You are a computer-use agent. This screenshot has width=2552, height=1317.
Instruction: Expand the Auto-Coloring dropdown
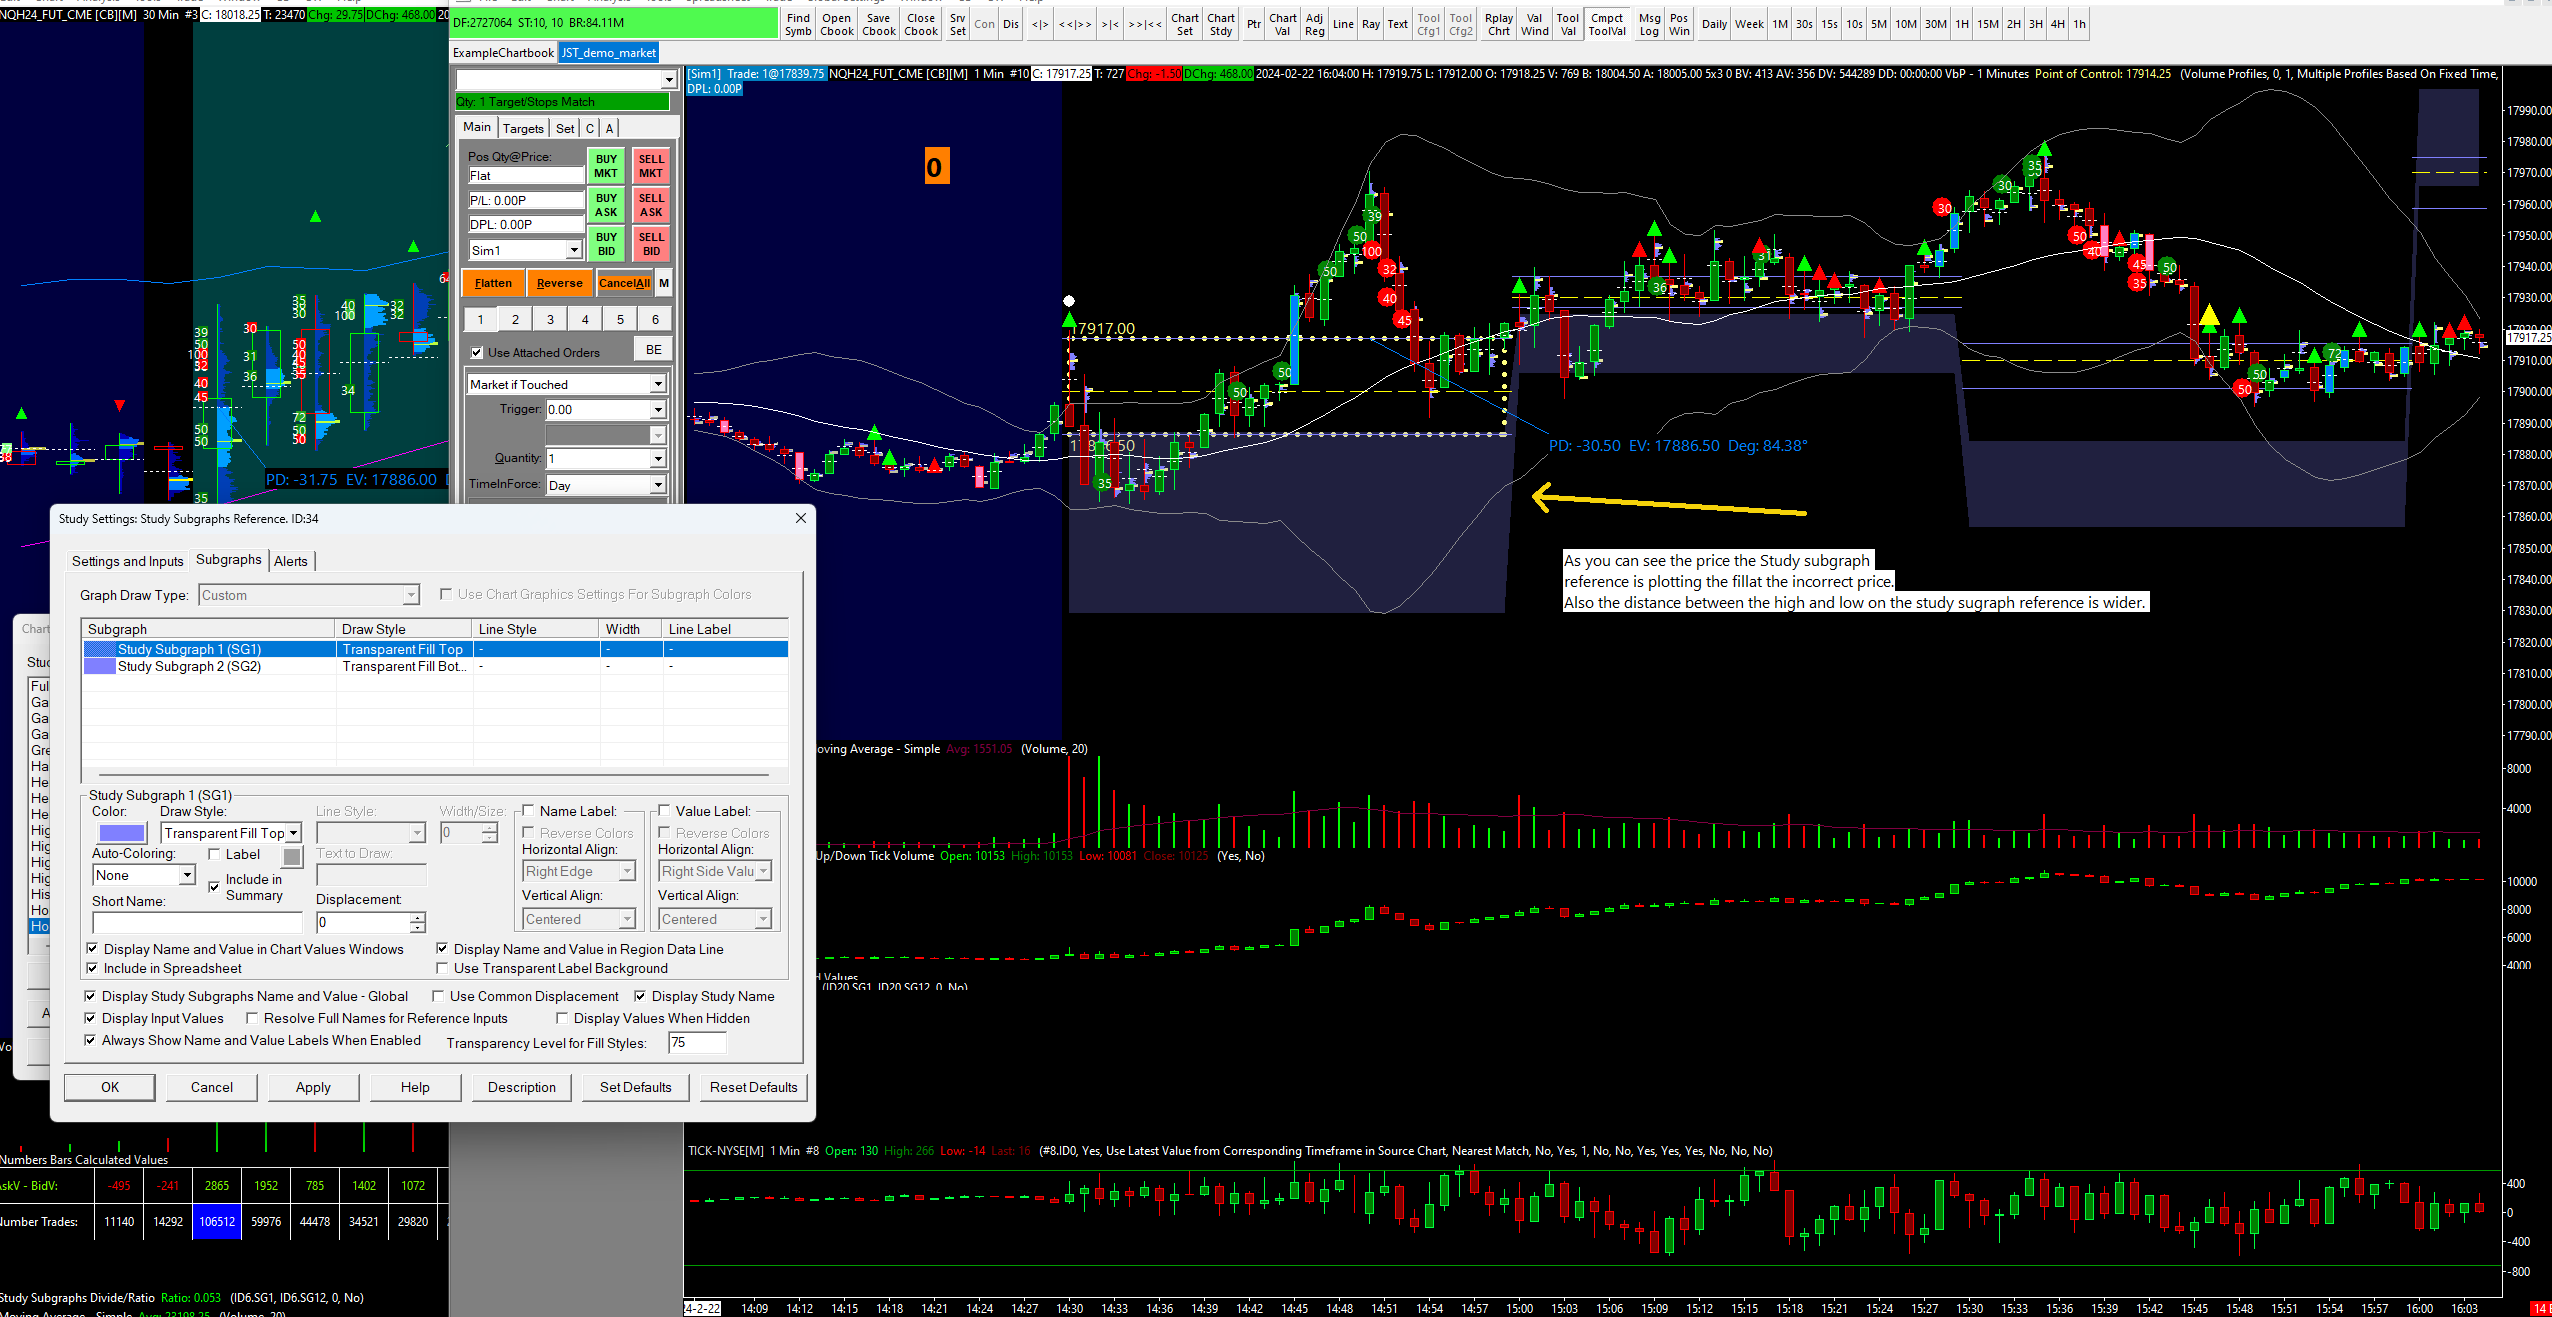[x=186, y=875]
